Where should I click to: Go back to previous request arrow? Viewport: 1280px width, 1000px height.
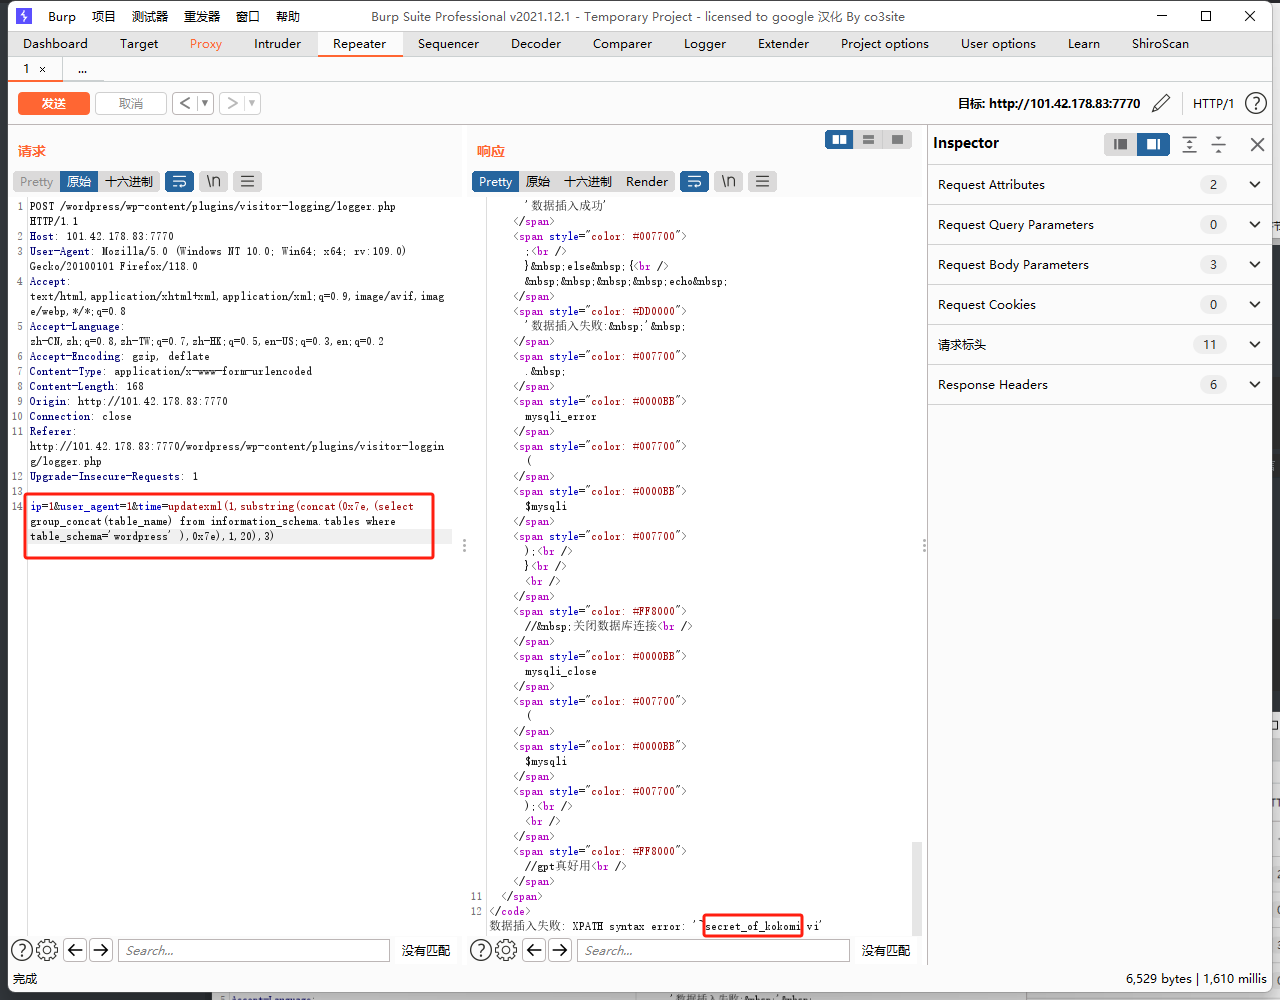click(x=185, y=103)
